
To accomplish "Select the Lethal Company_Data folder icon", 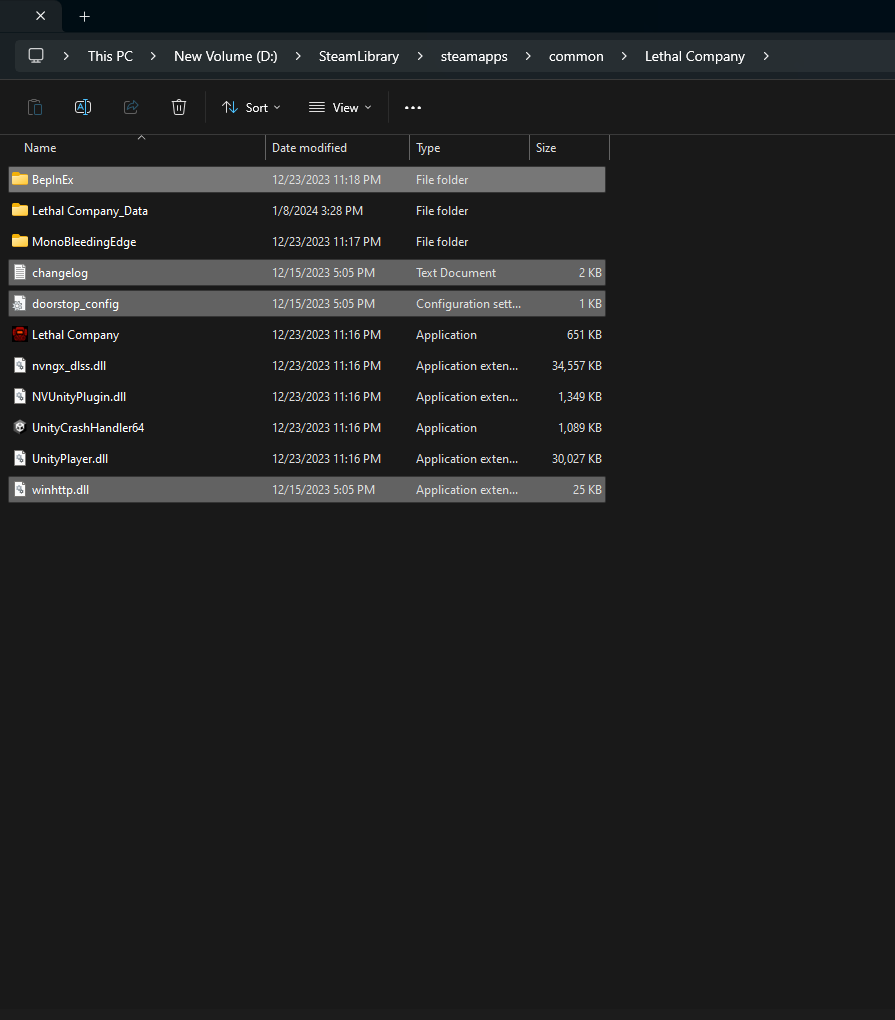I will click(x=20, y=210).
